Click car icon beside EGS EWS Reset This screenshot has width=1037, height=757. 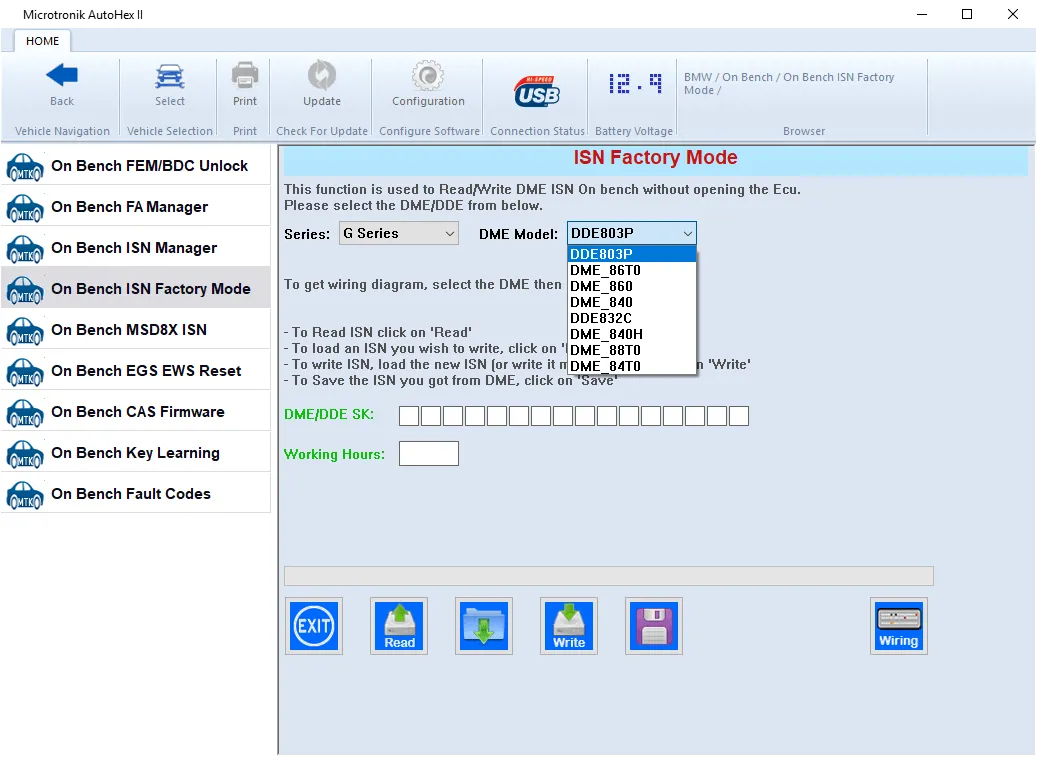(x=25, y=372)
